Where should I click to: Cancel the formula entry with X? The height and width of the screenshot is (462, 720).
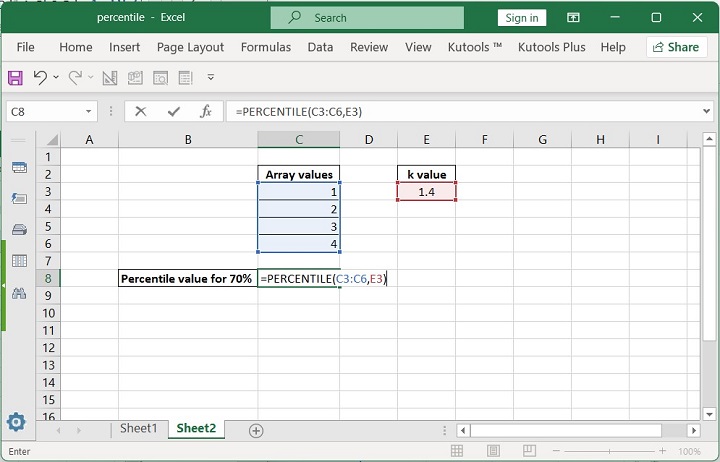[x=141, y=112]
